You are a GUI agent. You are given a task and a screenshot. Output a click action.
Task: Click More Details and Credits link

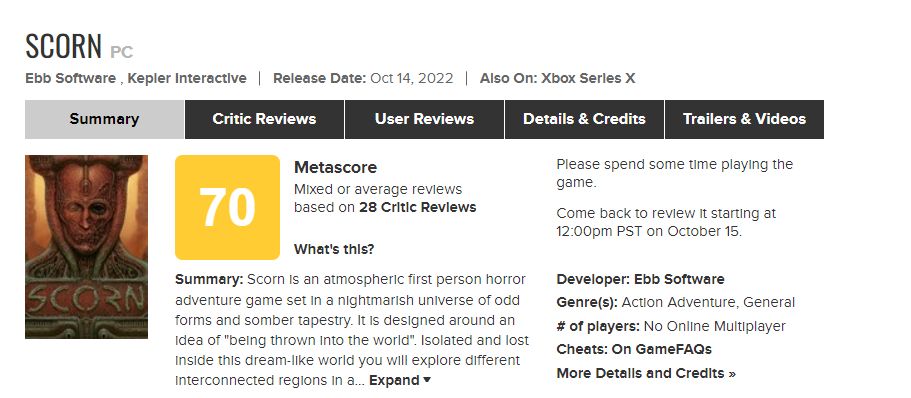646,373
